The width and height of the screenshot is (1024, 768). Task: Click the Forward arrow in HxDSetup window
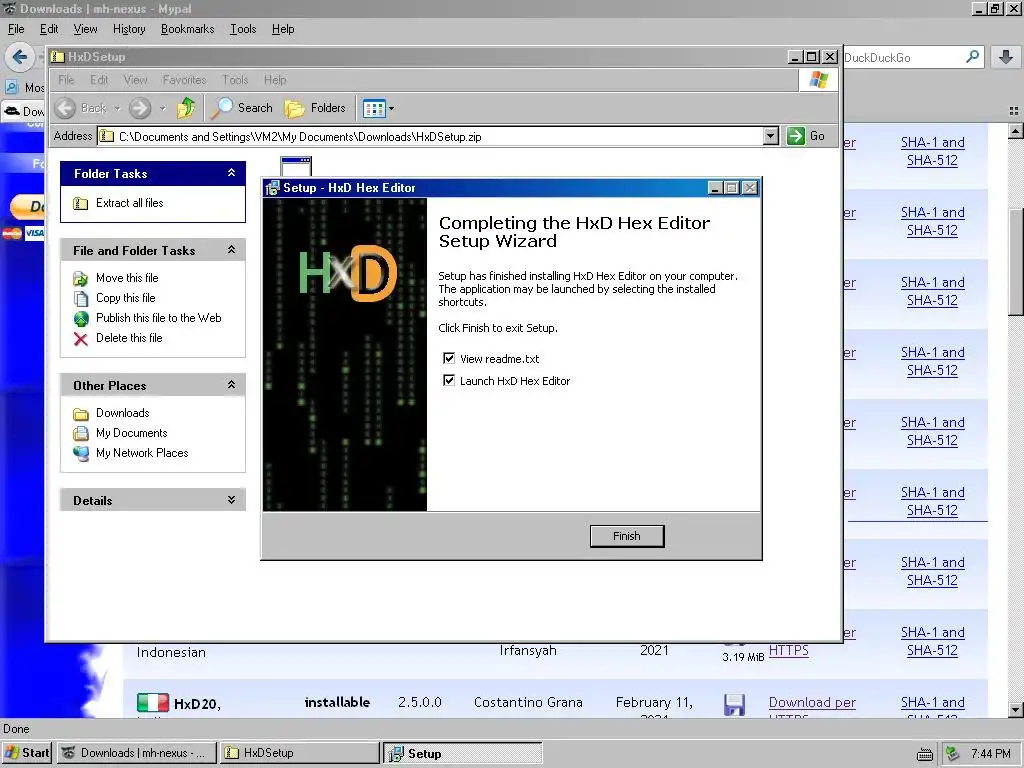coord(140,108)
